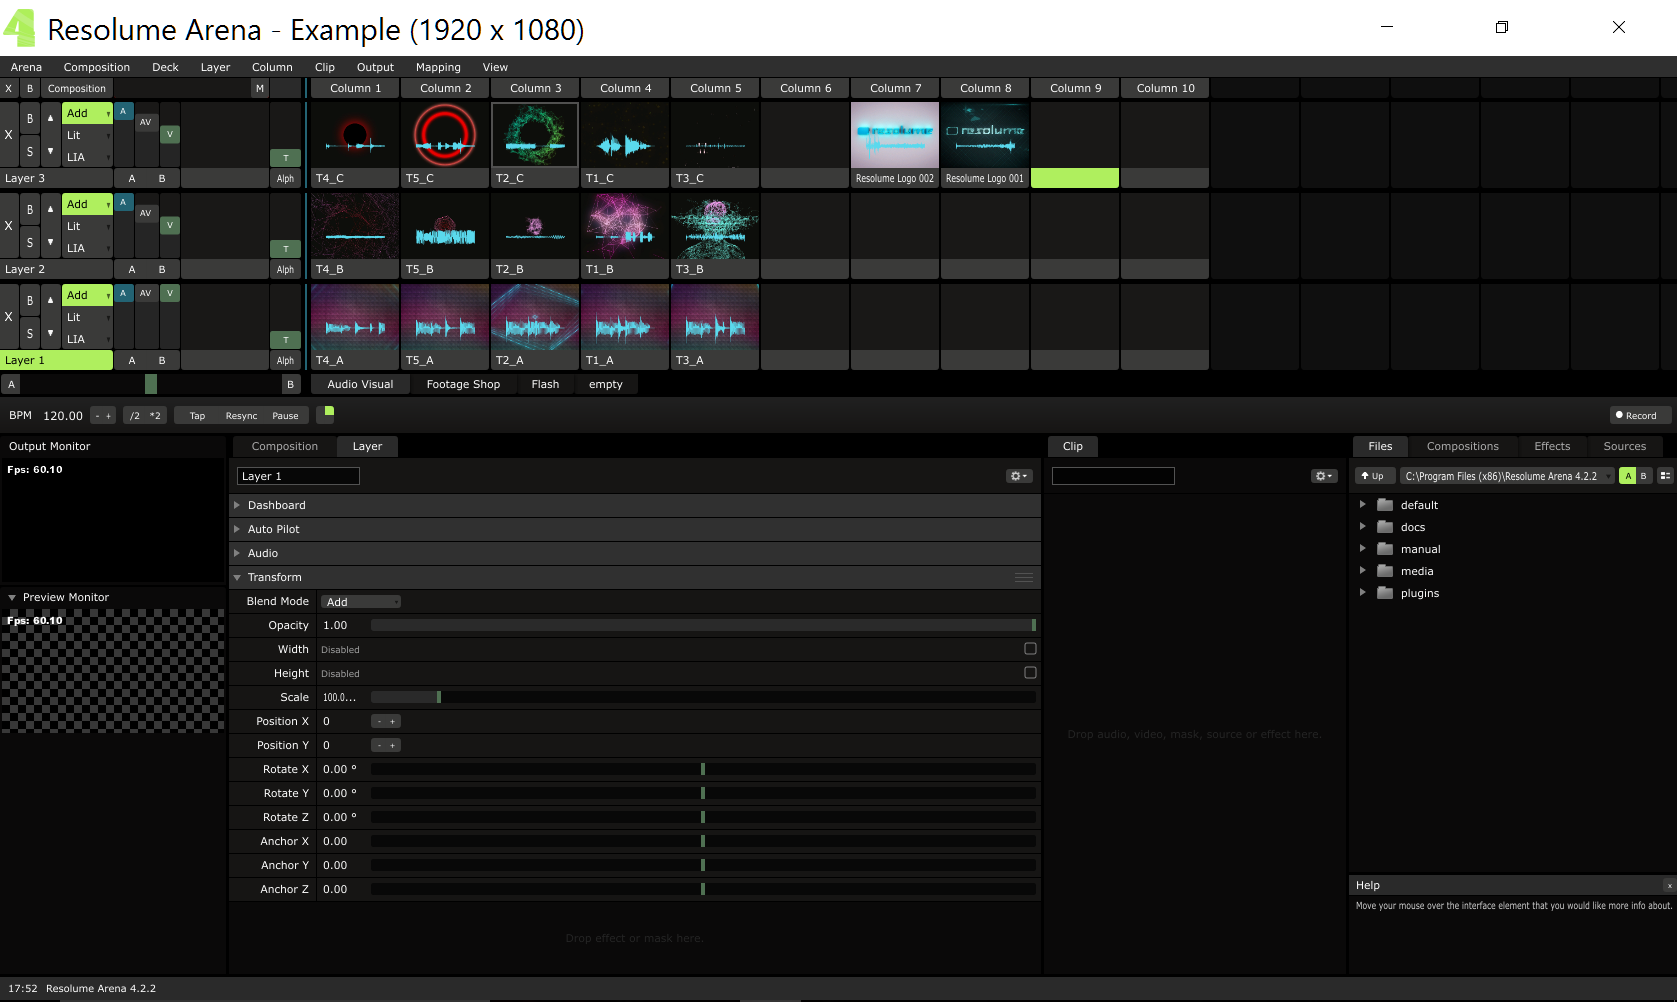Click the Opacity slider track
The width and height of the screenshot is (1677, 1002).
click(700, 625)
